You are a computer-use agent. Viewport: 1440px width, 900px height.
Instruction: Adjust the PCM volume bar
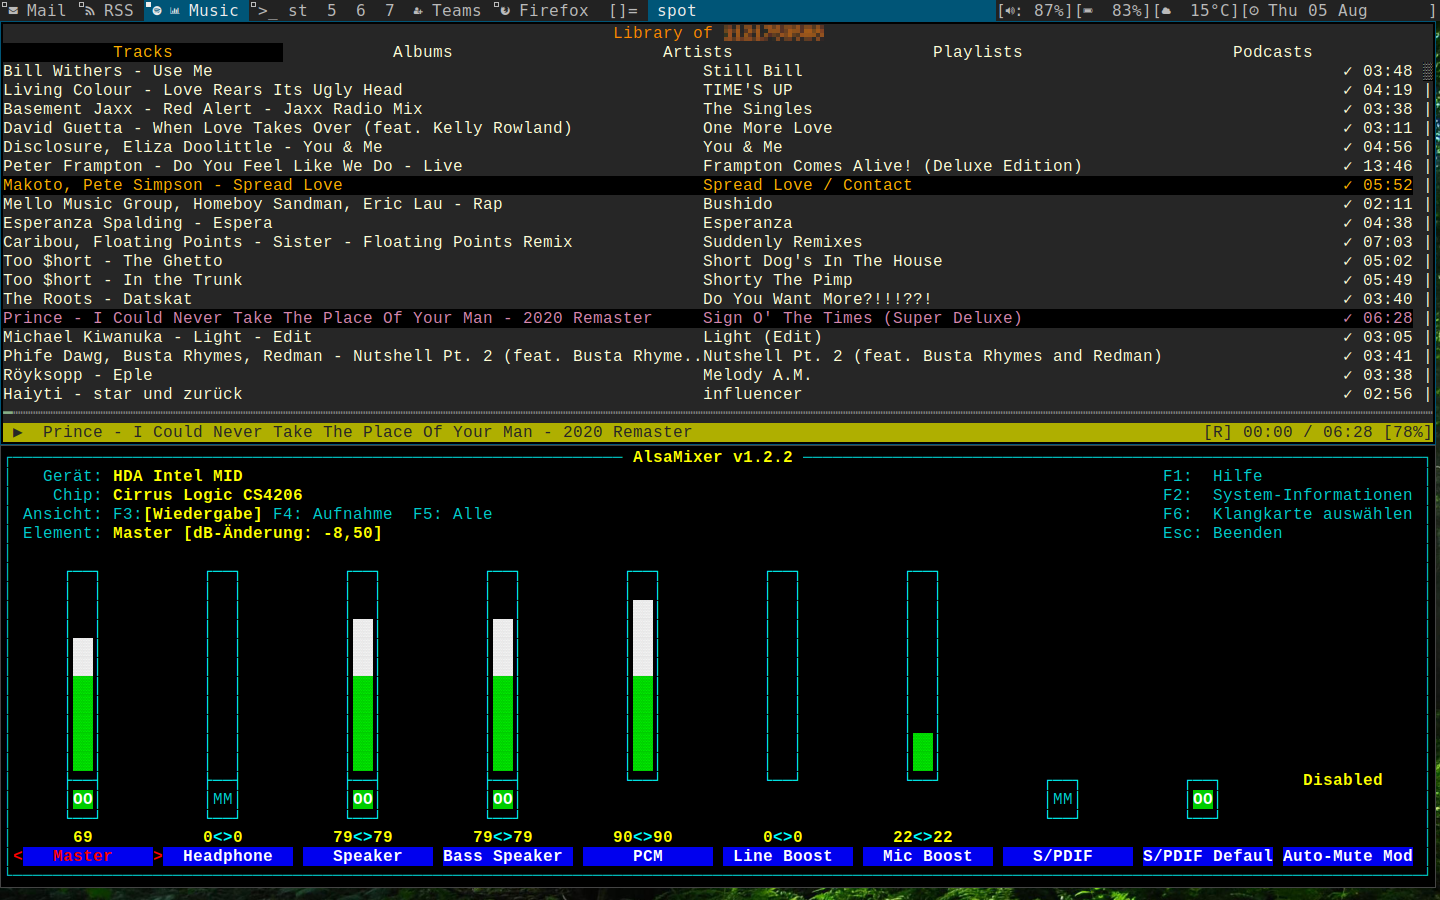click(x=642, y=685)
